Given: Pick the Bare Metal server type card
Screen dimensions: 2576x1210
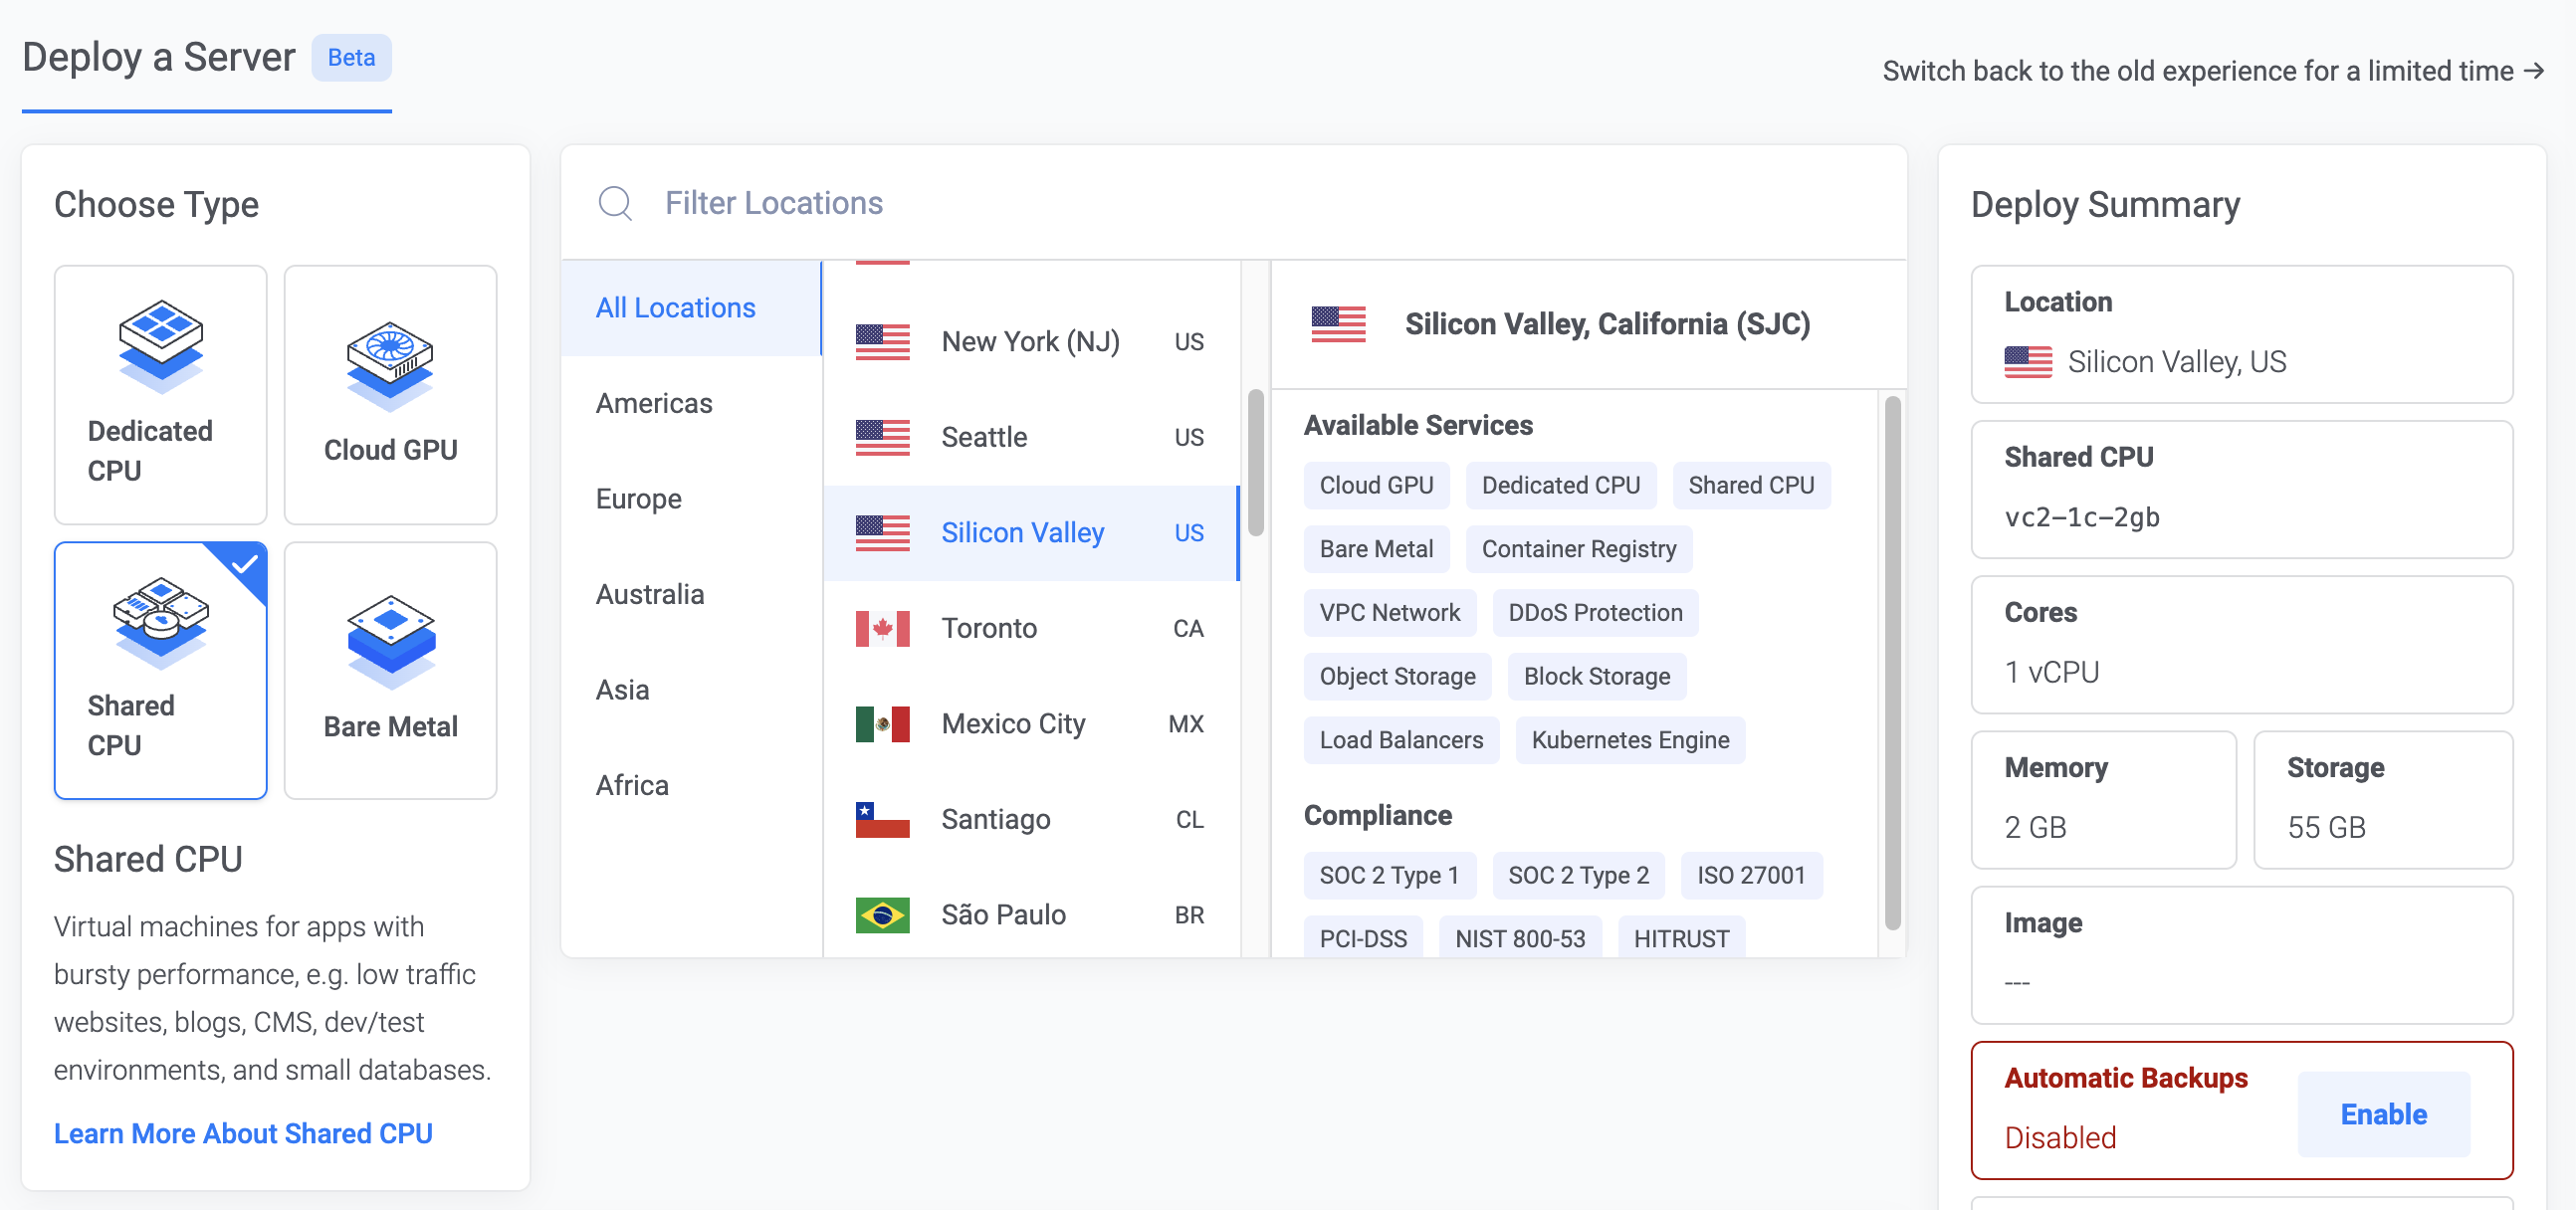Looking at the screenshot, I should tap(390, 670).
